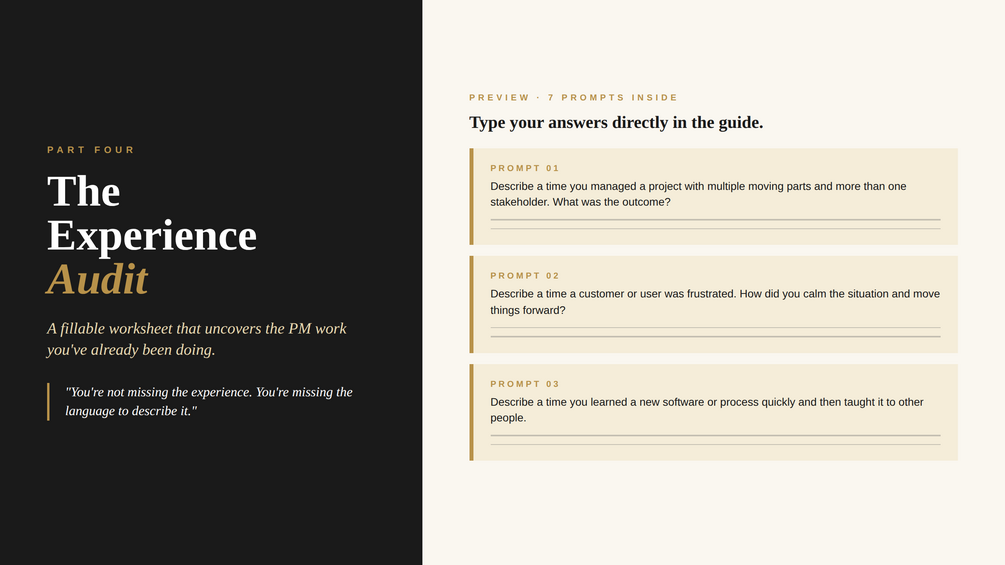Screen dimensions: 1005x565
Task: Click the frustrated customer question text
Action: click(715, 302)
